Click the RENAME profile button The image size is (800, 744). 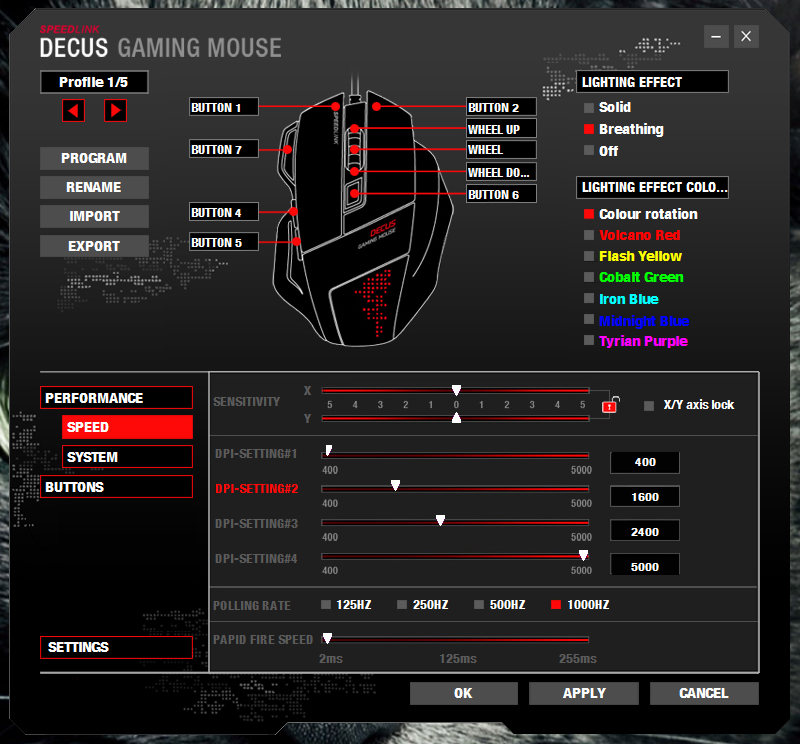tap(94, 187)
